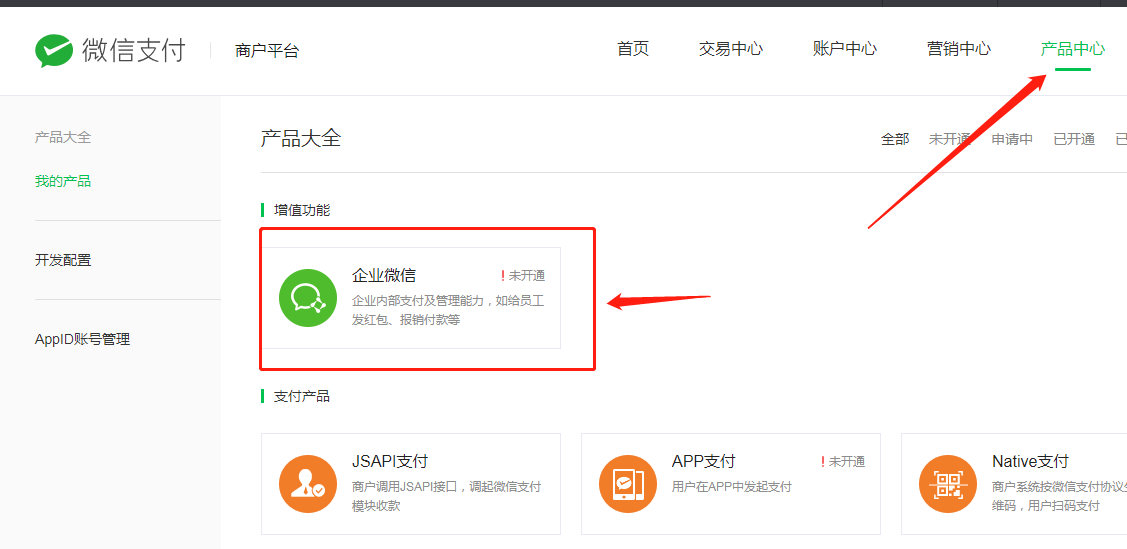This screenshot has height=549, width=1127.
Task: Open the 企业微信 product title
Action: pyautogui.click(x=384, y=275)
